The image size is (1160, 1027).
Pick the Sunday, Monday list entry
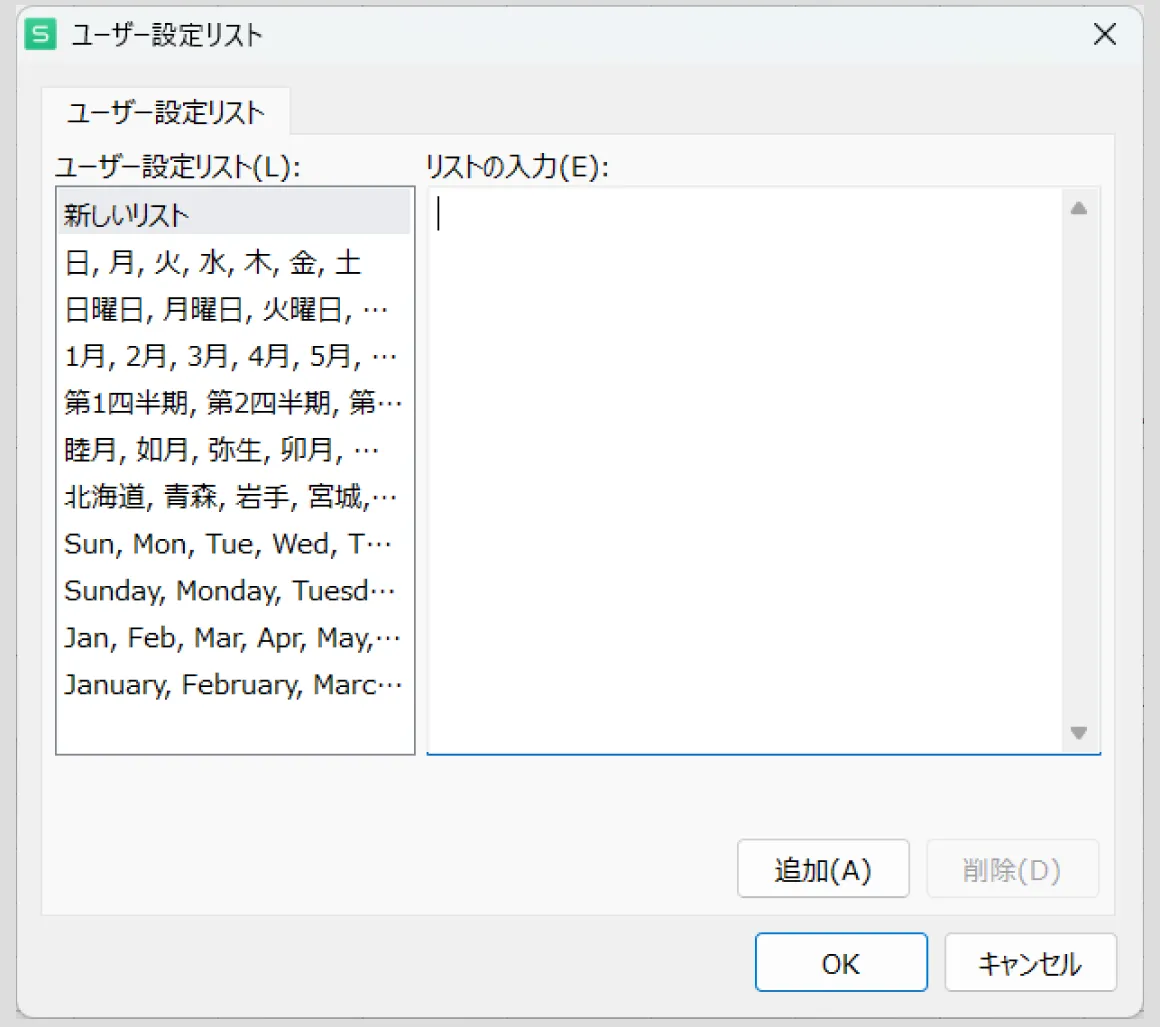point(234,590)
